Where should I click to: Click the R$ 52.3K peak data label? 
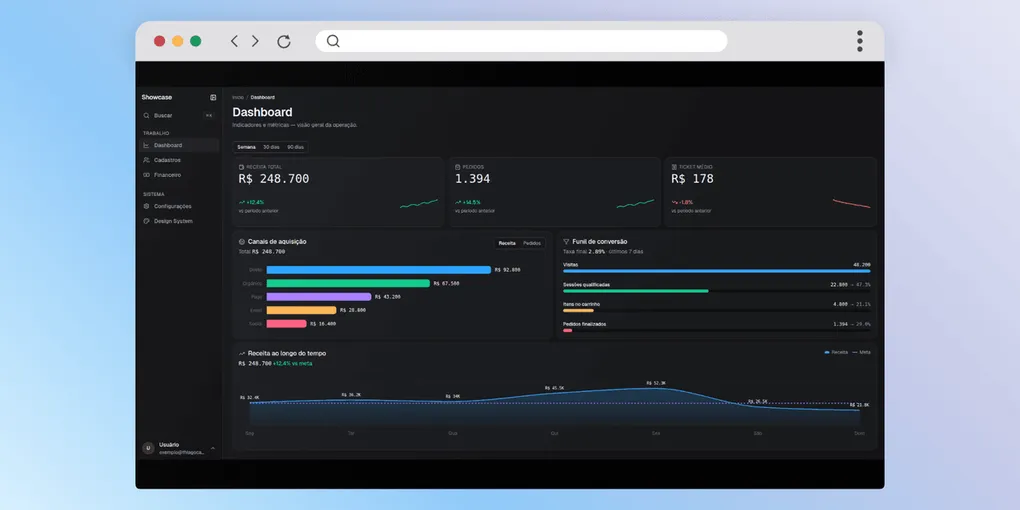pos(656,383)
